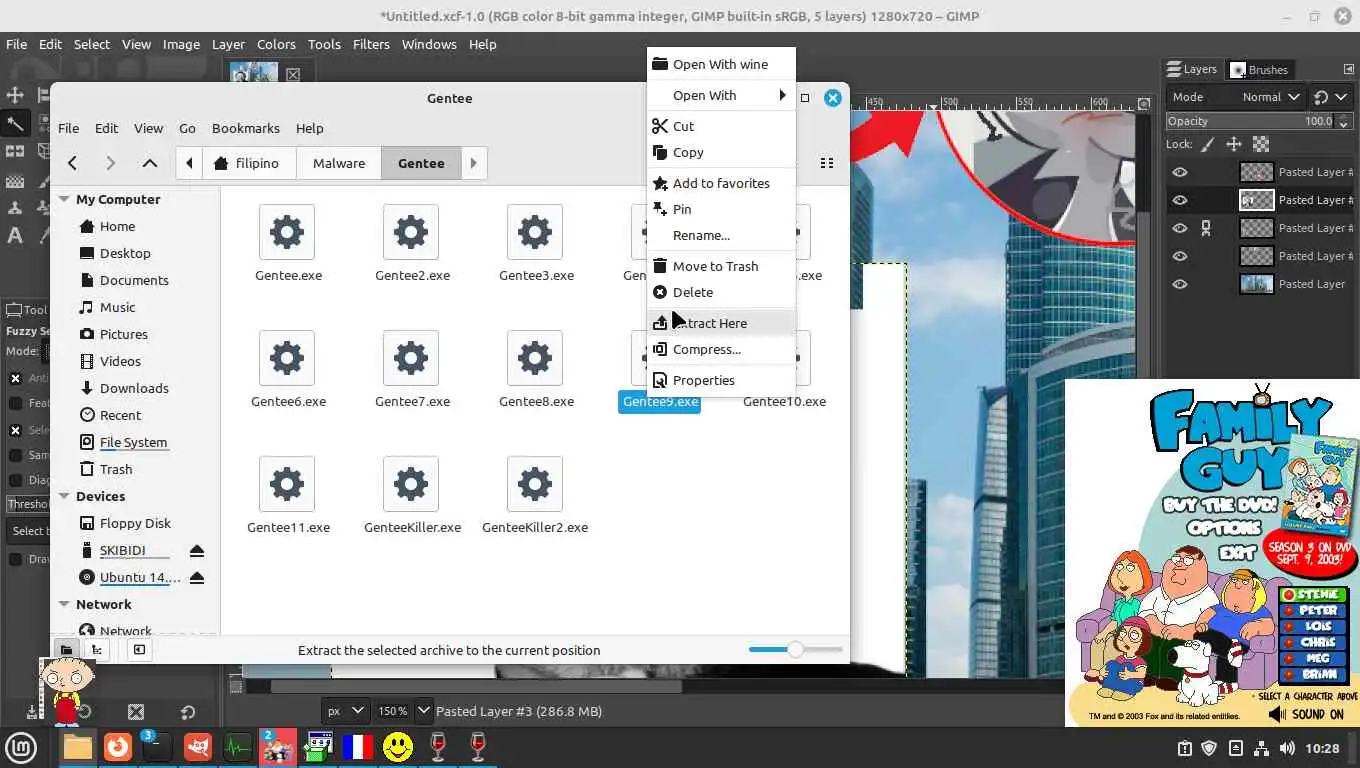The width and height of the screenshot is (1360, 768).
Task: Click OPTIONS in Family Guy popup
Action: tap(1225, 527)
